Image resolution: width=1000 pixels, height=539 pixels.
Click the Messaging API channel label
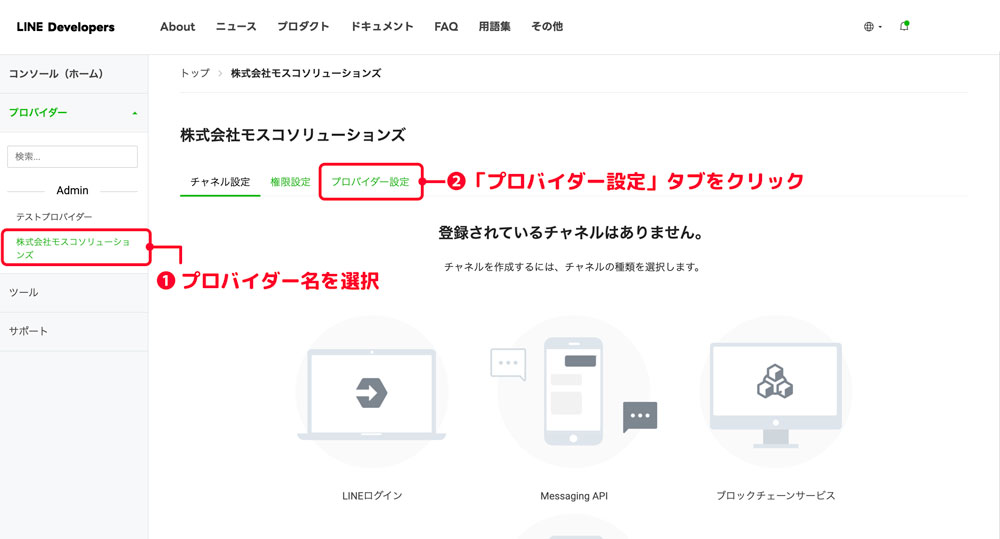(x=574, y=496)
